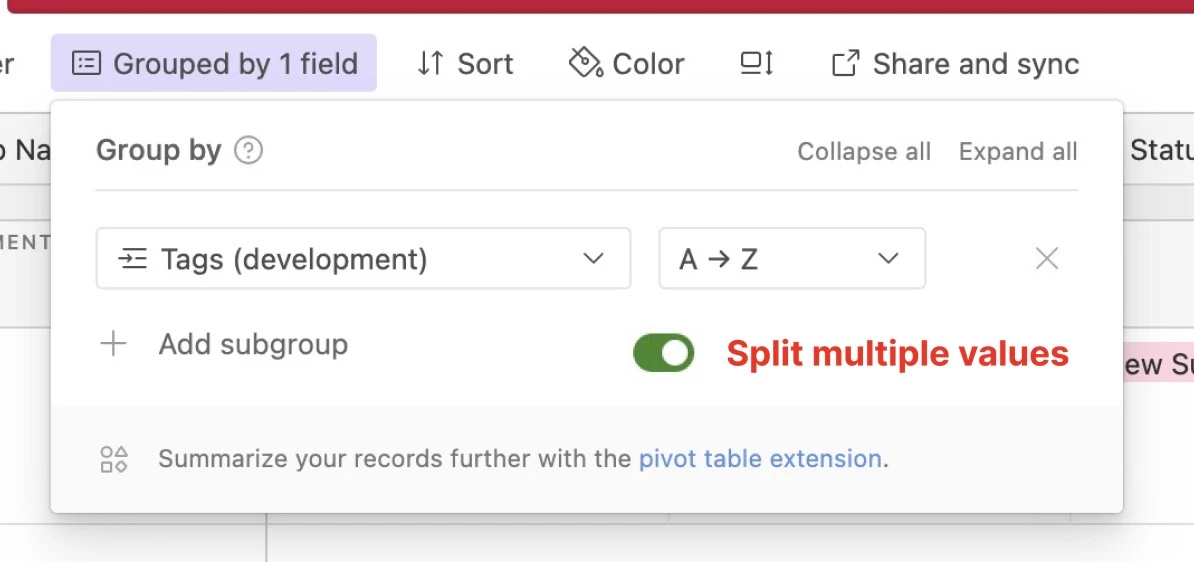Remove the Tags grouping with the X
The width and height of the screenshot is (1194, 562).
(1047, 259)
